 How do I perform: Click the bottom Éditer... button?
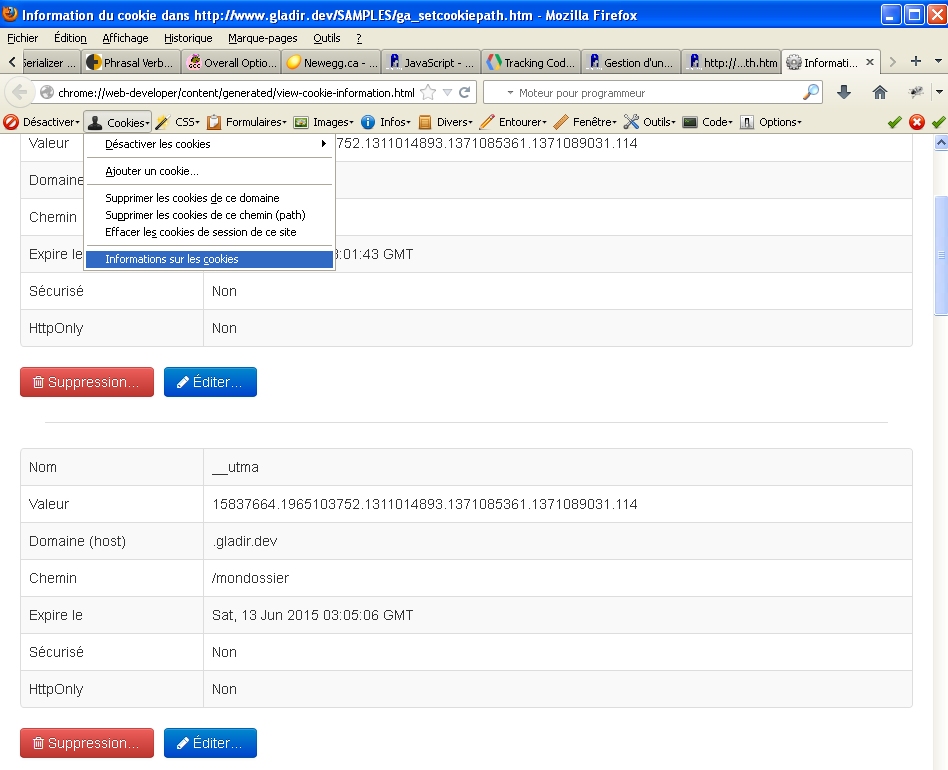point(210,743)
